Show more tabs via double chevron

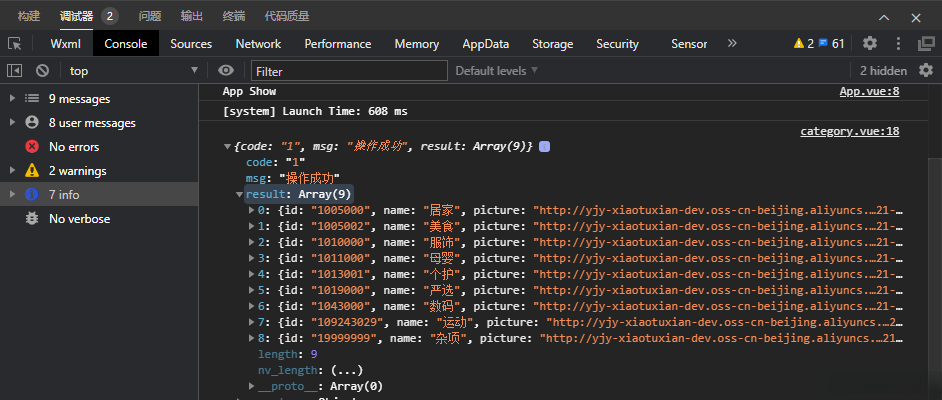point(732,44)
